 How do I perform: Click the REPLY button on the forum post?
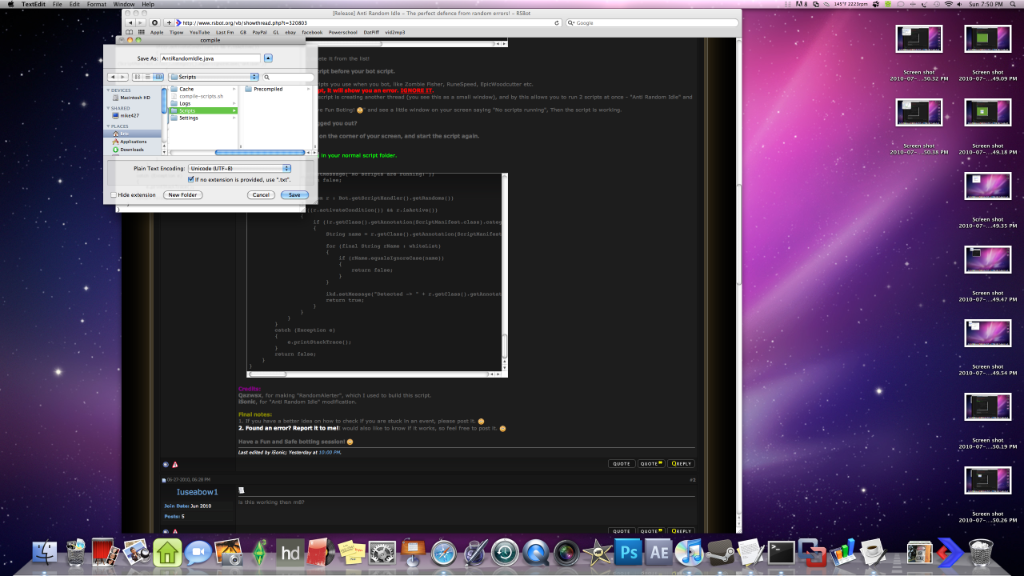coord(683,463)
